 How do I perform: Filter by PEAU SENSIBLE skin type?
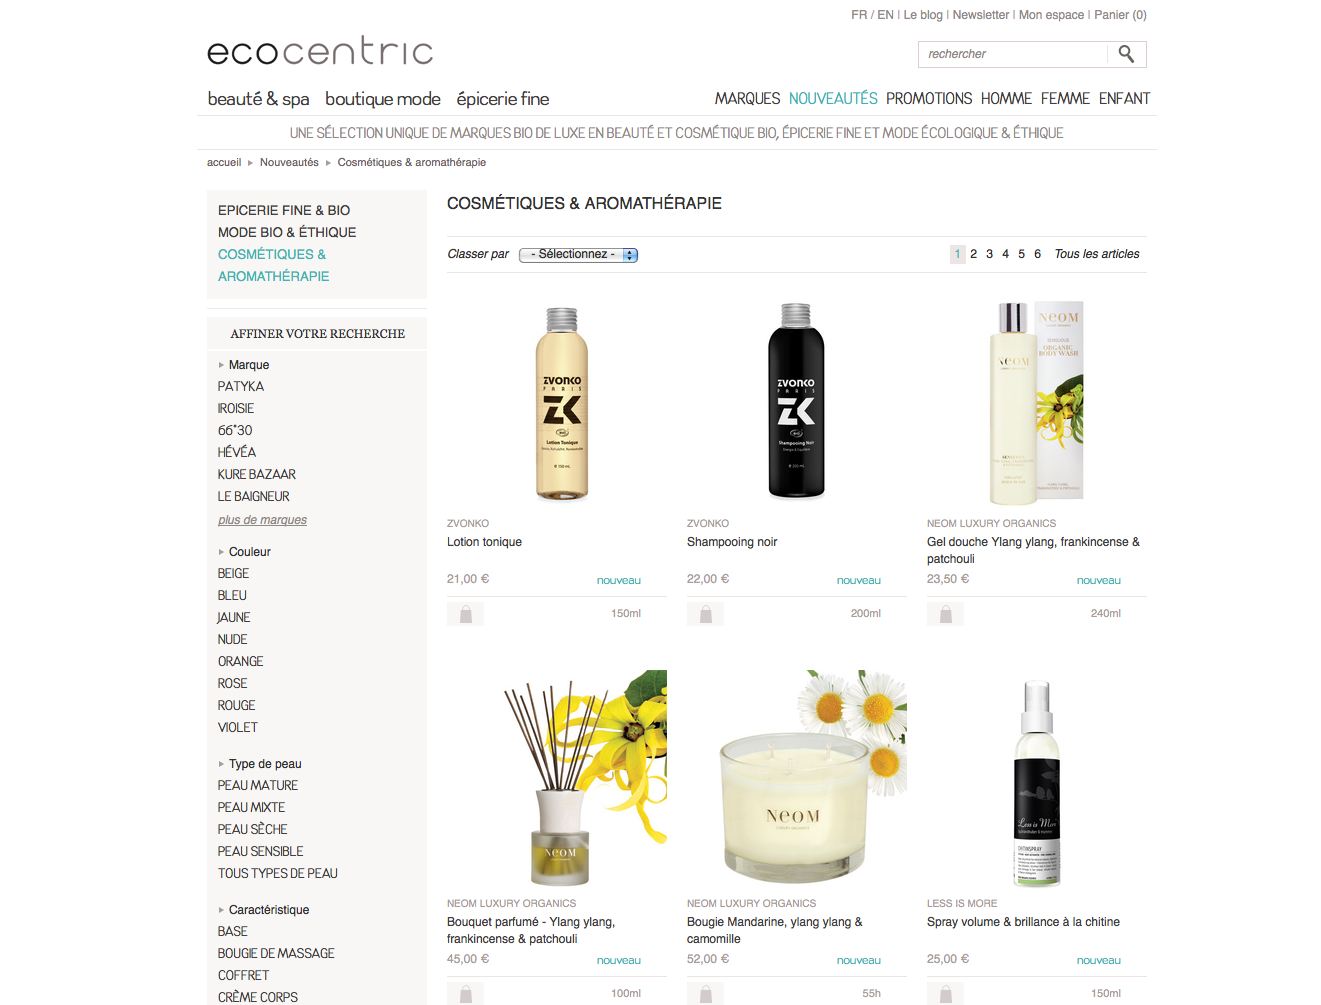click(260, 852)
